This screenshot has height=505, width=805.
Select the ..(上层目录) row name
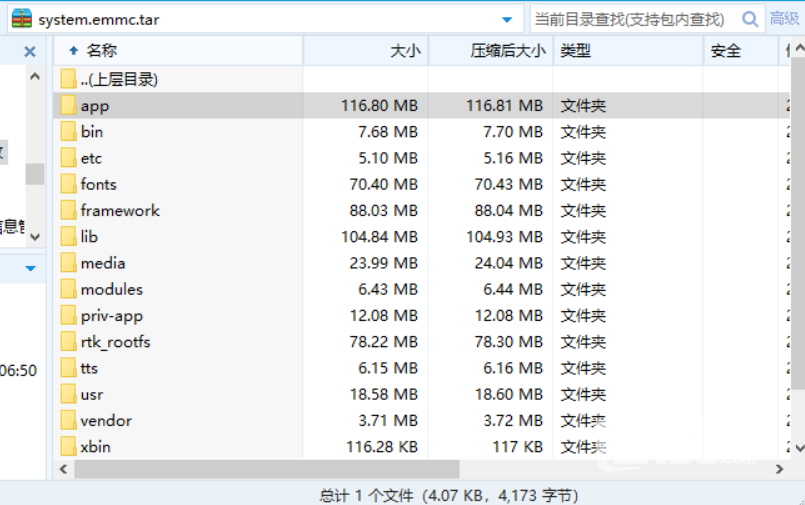click(x=119, y=79)
